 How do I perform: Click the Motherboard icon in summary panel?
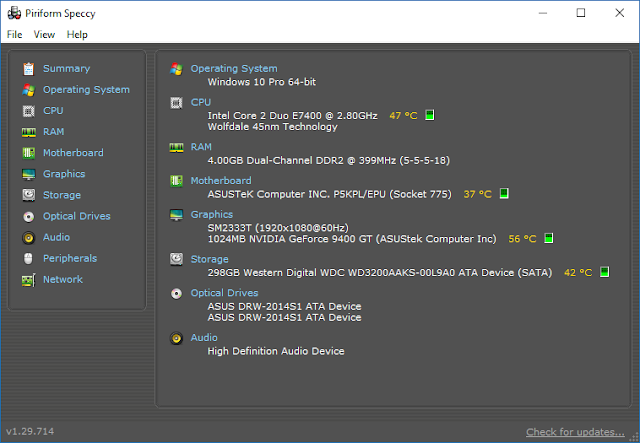[x=176, y=181]
